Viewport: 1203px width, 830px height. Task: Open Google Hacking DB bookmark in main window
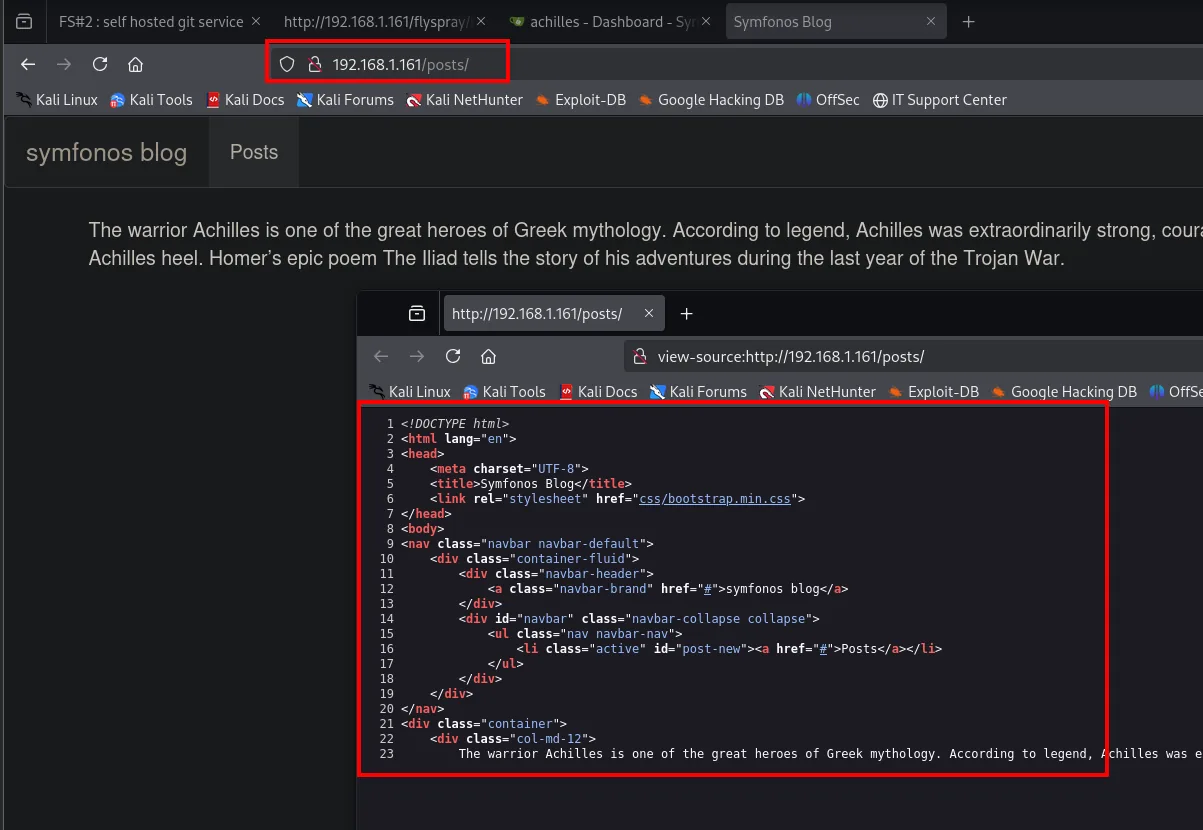(x=711, y=100)
